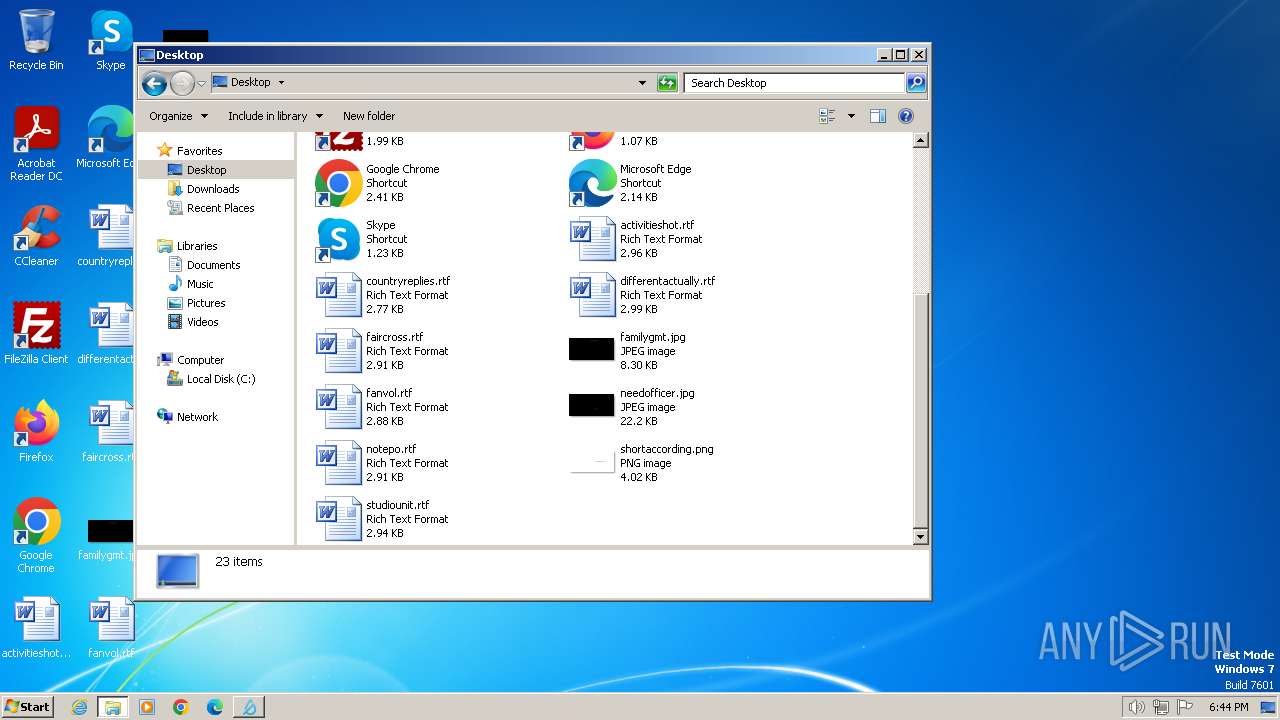Viewport: 1280px width, 720px height.
Task: Click the Change your view icon
Action: 827,116
